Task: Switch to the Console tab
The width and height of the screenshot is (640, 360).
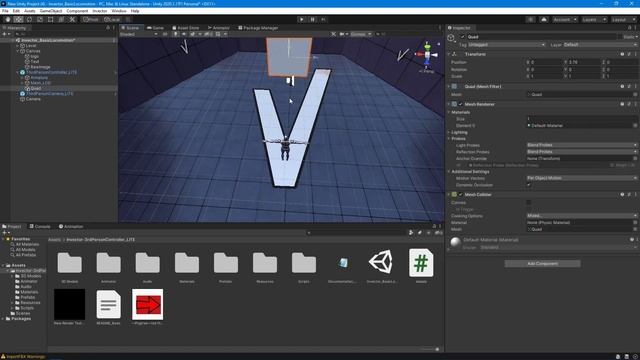Action: (x=40, y=227)
